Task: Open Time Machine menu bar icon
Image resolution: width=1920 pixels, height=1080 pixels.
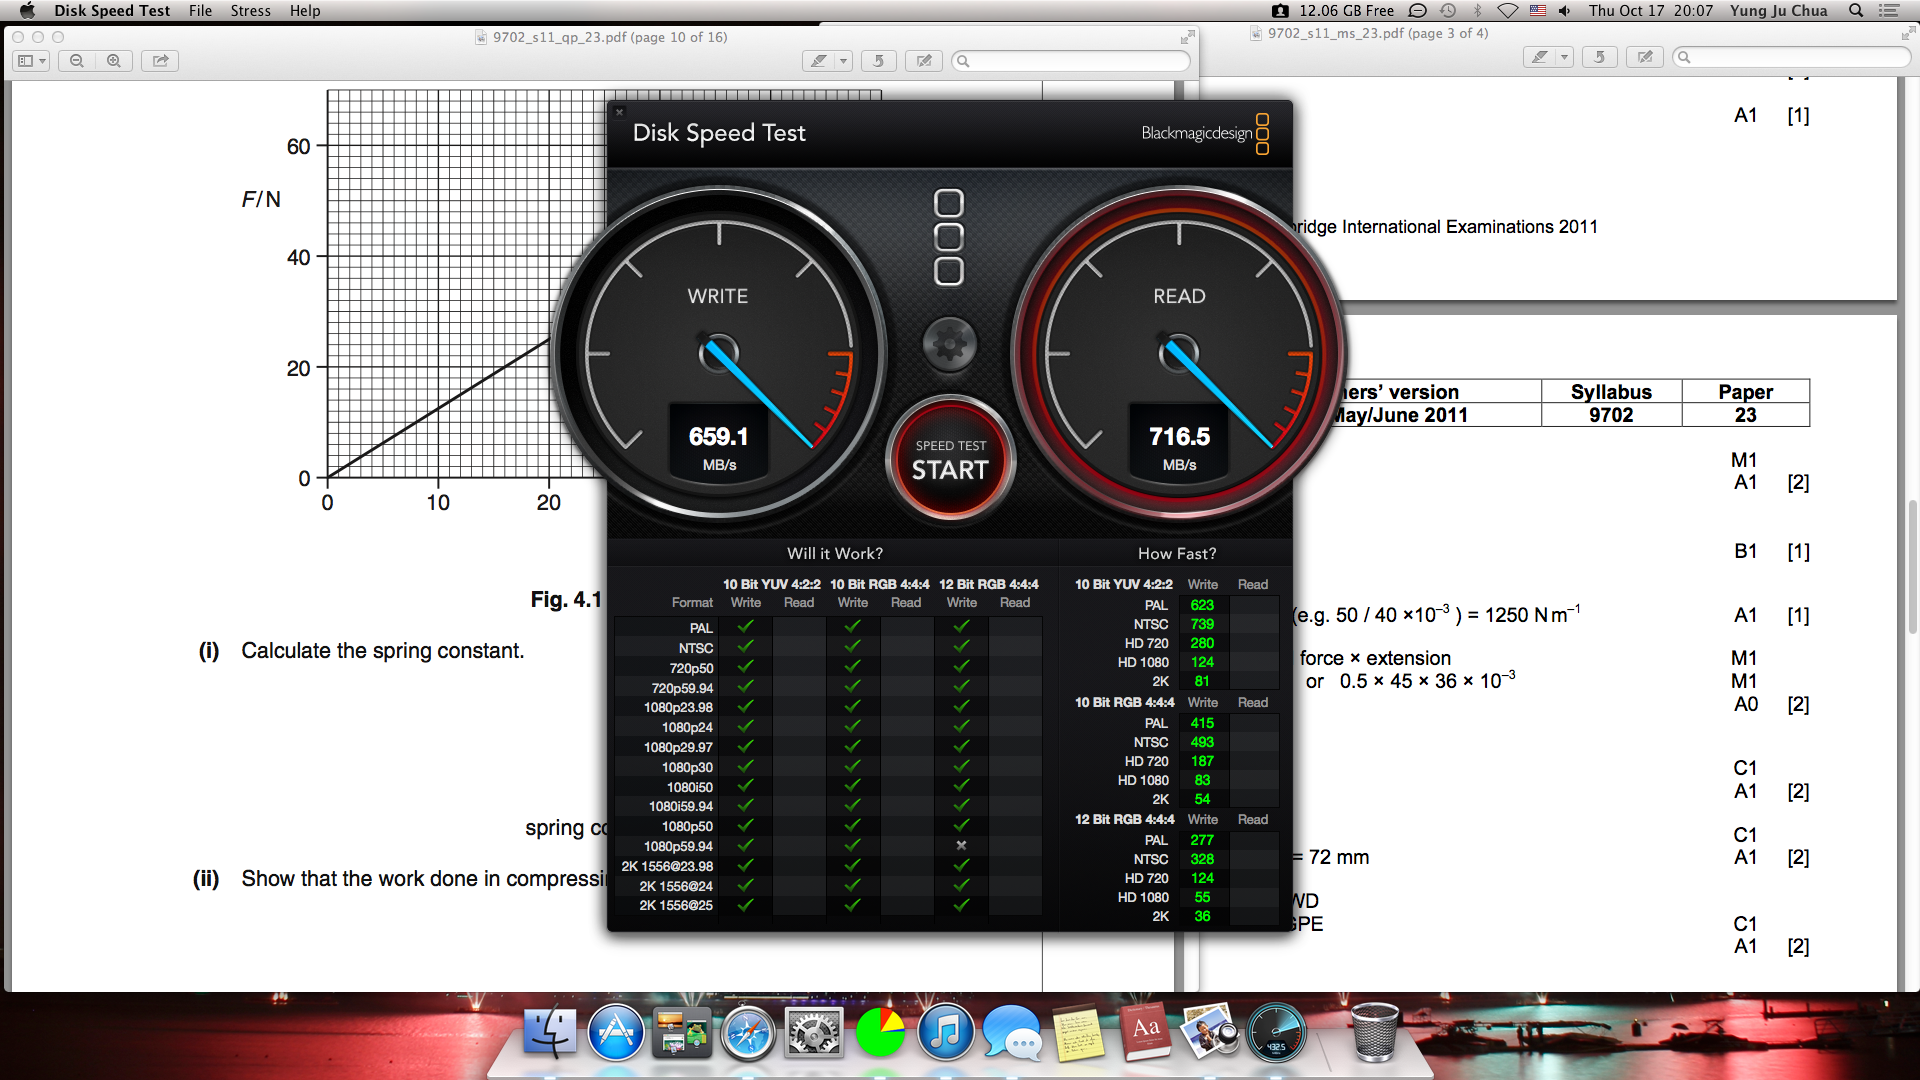Action: point(1448,11)
